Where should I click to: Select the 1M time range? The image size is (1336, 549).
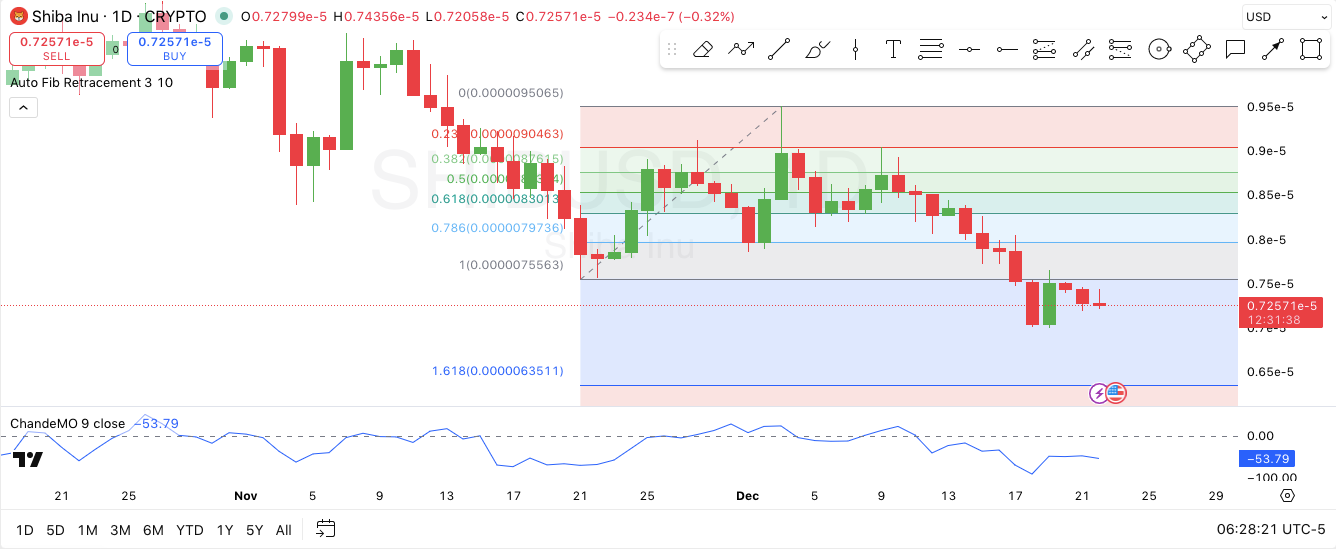tap(87, 530)
